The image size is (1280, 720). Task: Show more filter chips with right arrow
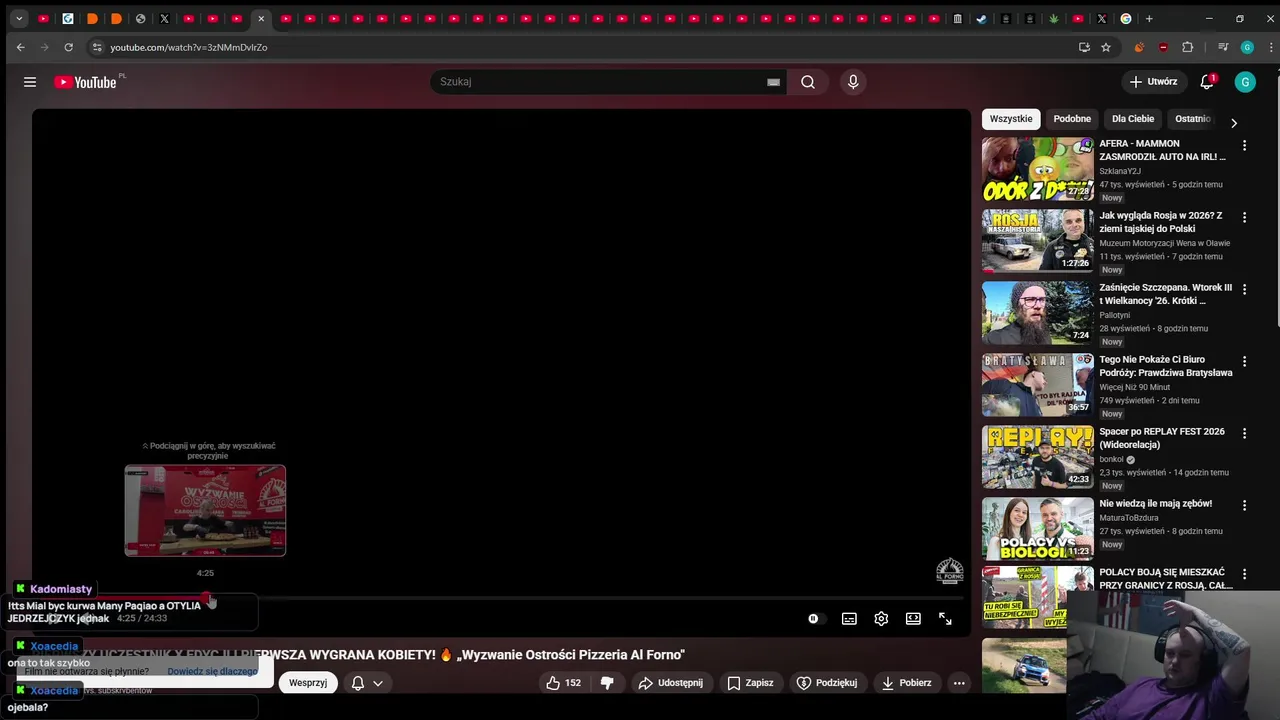(1234, 123)
